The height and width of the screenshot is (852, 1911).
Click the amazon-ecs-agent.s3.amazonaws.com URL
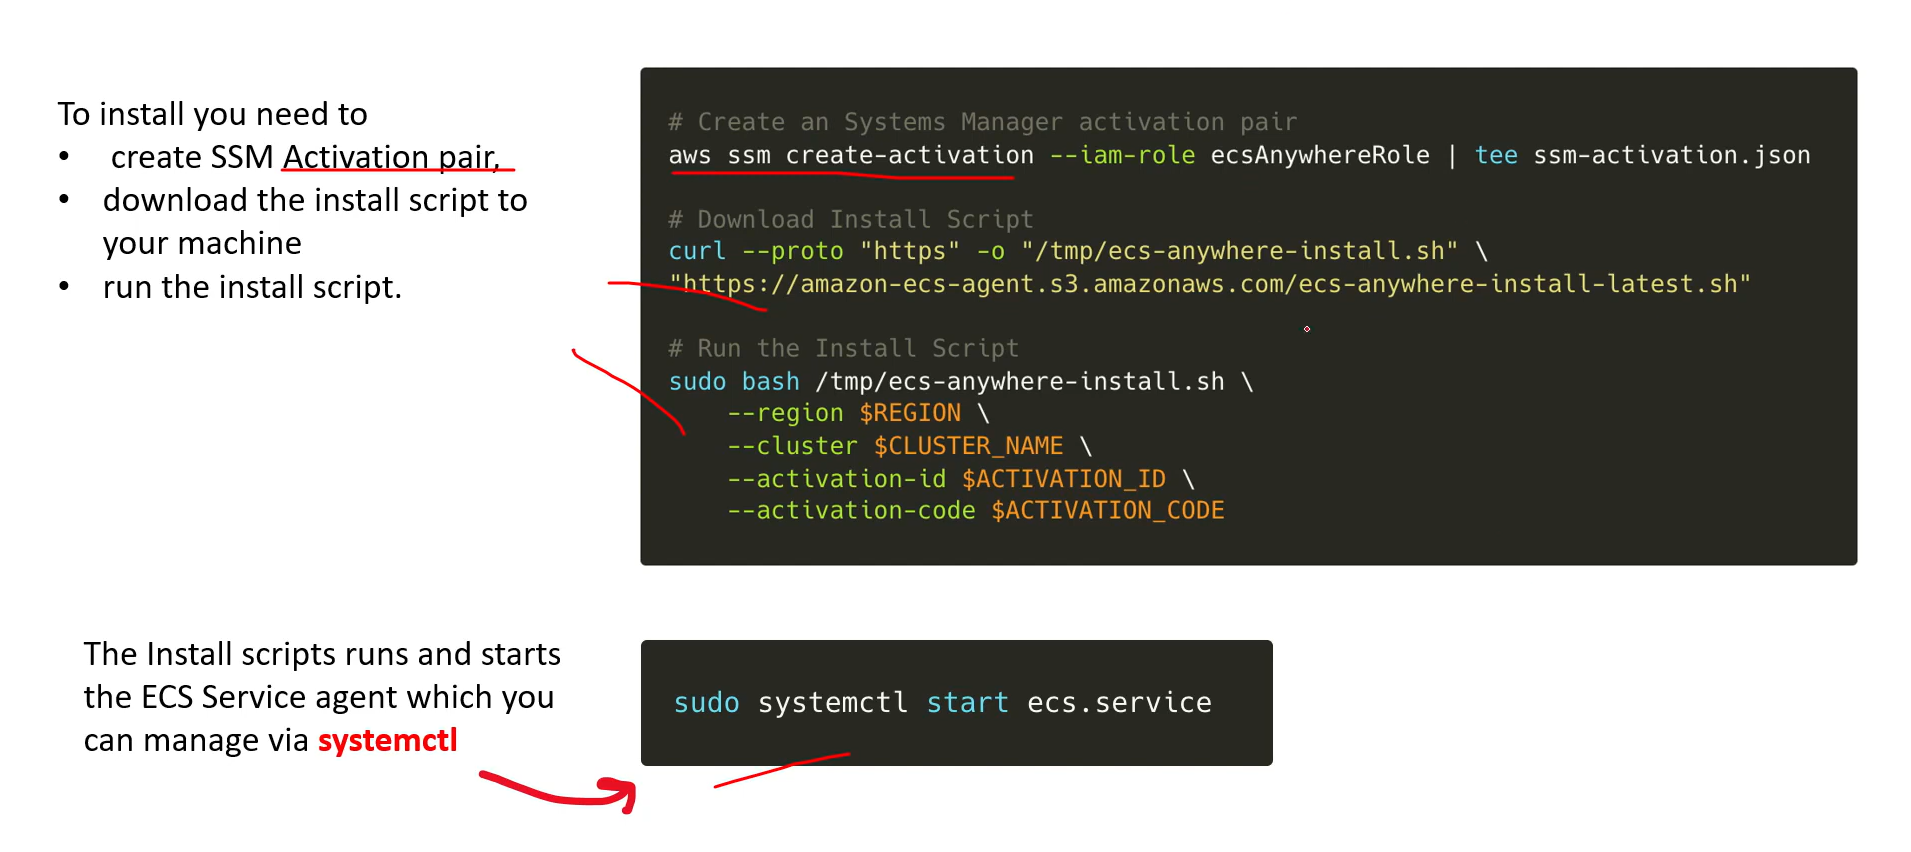pyautogui.click(x=1210, y=284)
